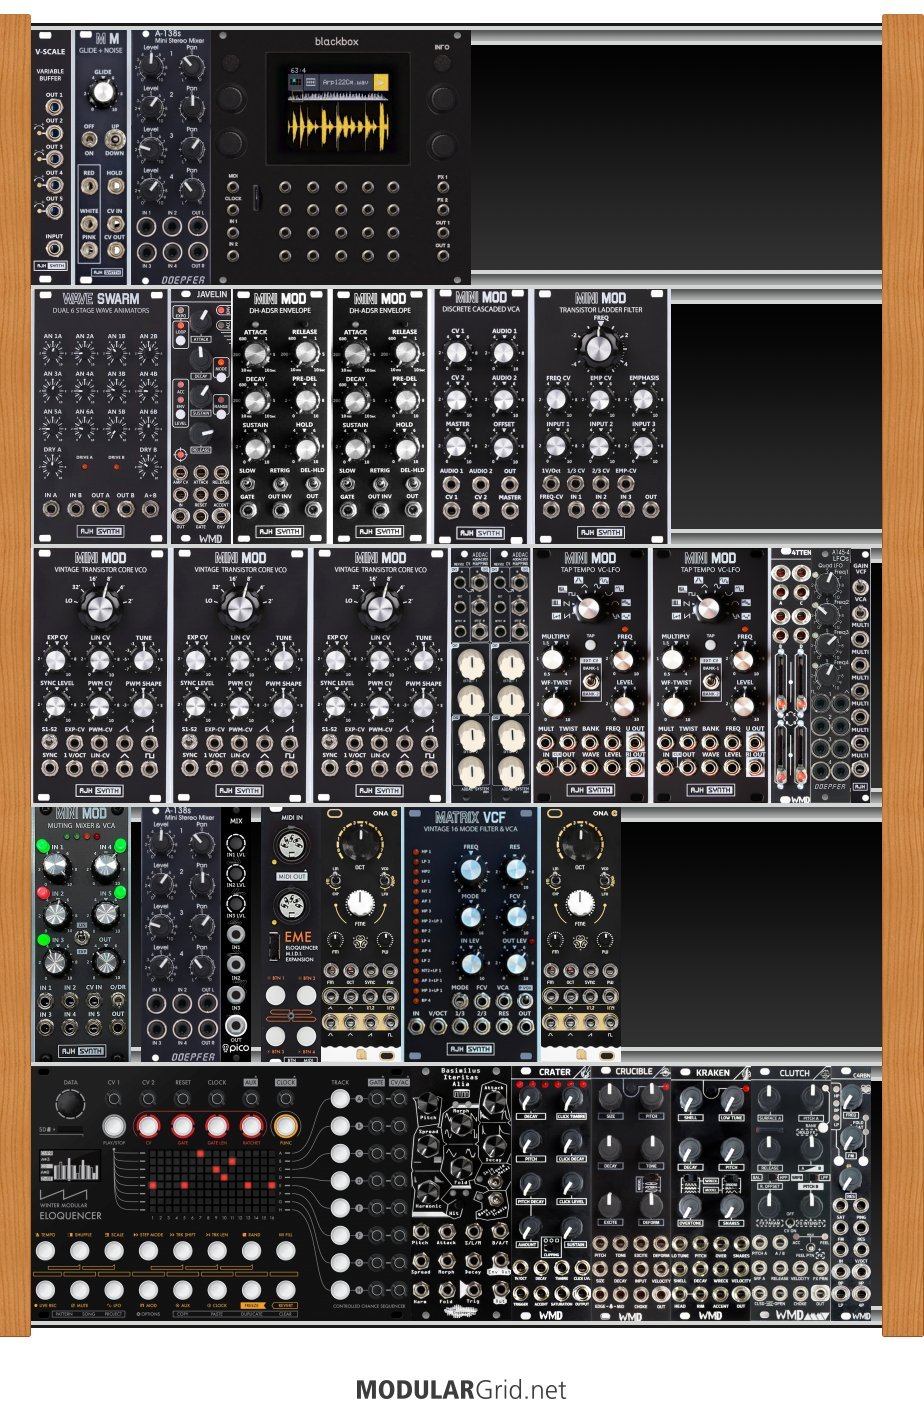
Task: Click the blackbox microSD card slot
Action: pos(257,198)
